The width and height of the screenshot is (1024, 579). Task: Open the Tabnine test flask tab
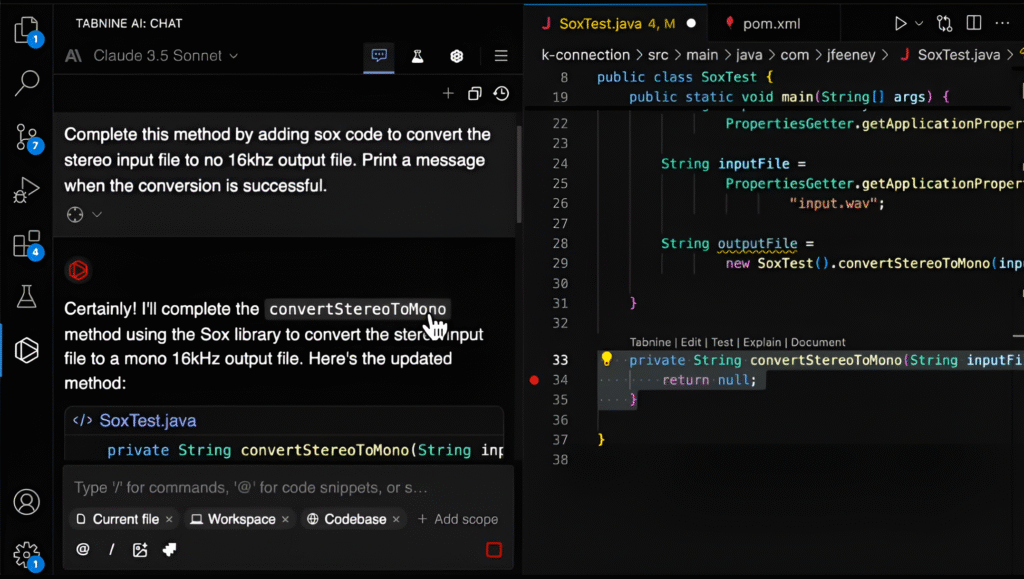(417, 56)
